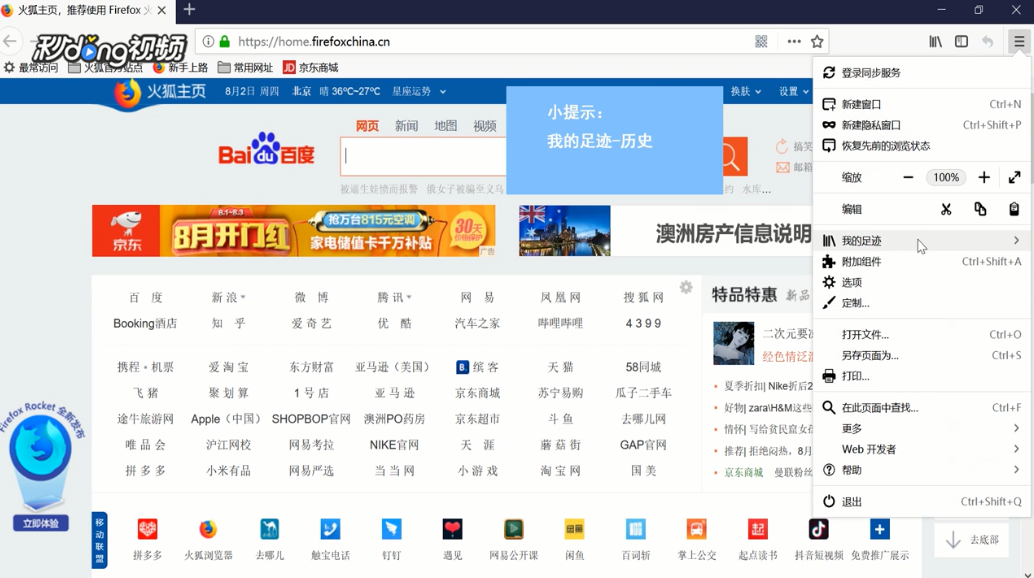Click 立即体验 Firefox Rocket button

click(41, 523)
